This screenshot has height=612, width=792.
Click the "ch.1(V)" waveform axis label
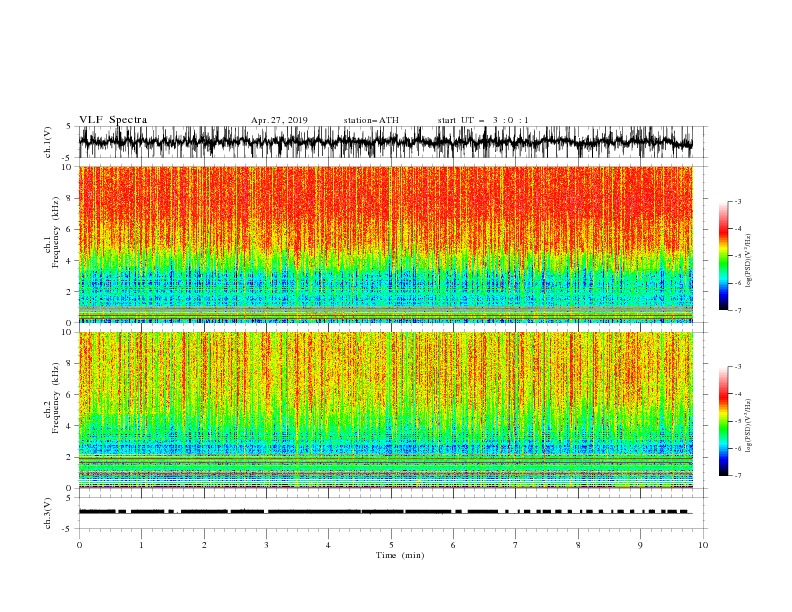click(48, 142)
